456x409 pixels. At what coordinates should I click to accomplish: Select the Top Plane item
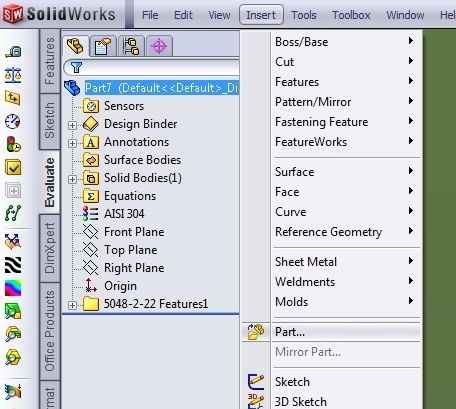tap(131, 250)
